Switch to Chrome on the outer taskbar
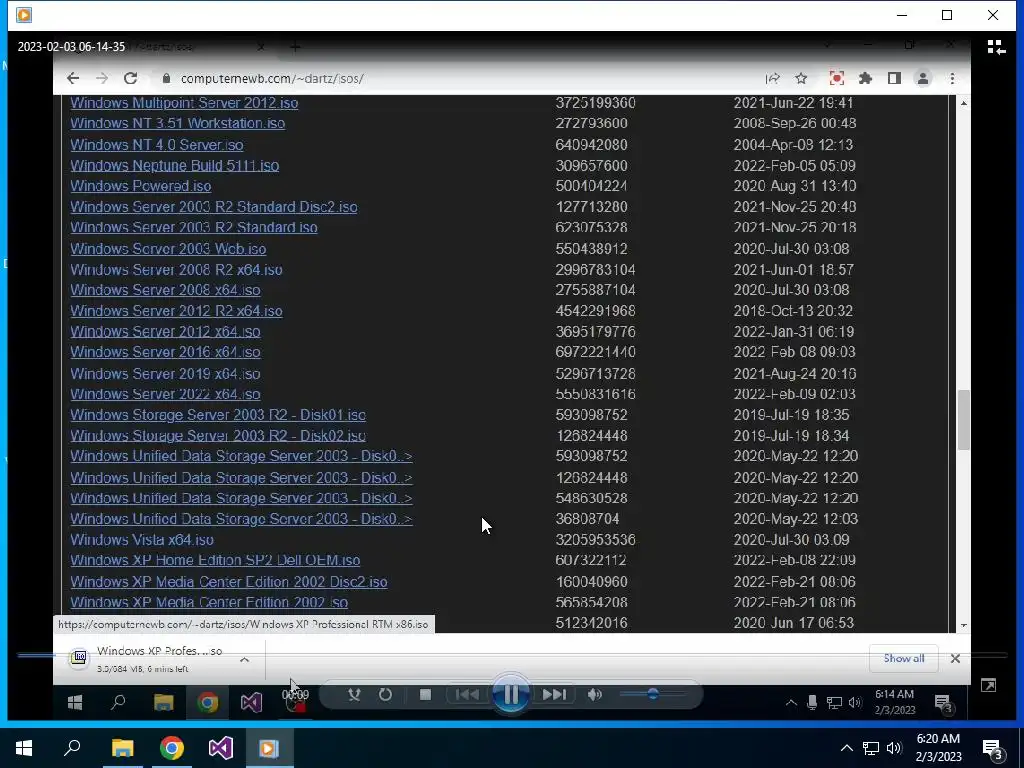The width and height of the screenshot is (1024, 768). pyautogui.click(x=172, y=748)
